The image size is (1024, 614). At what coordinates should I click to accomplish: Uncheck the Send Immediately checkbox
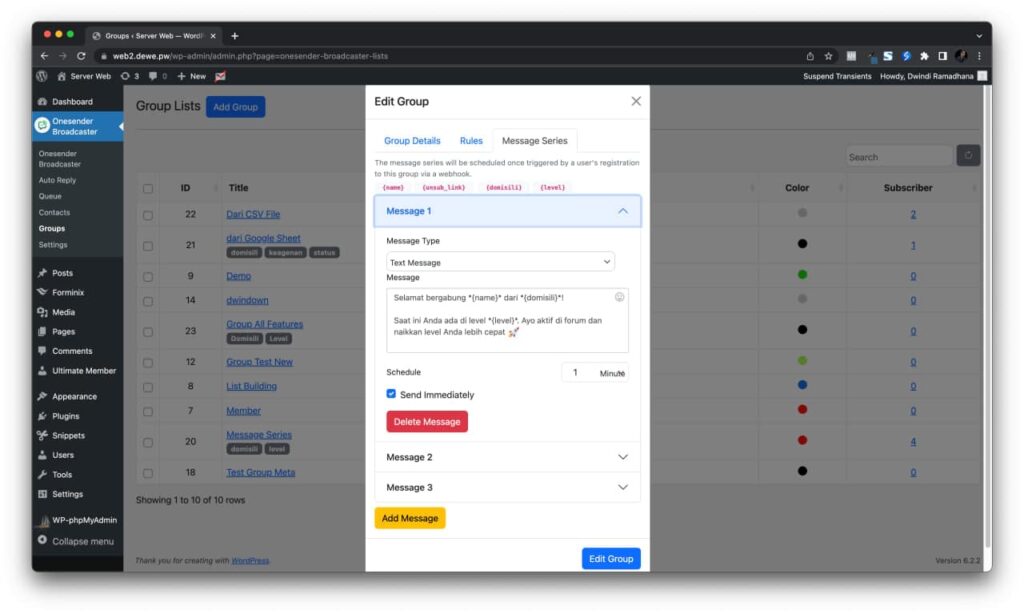tap(392, 394)
